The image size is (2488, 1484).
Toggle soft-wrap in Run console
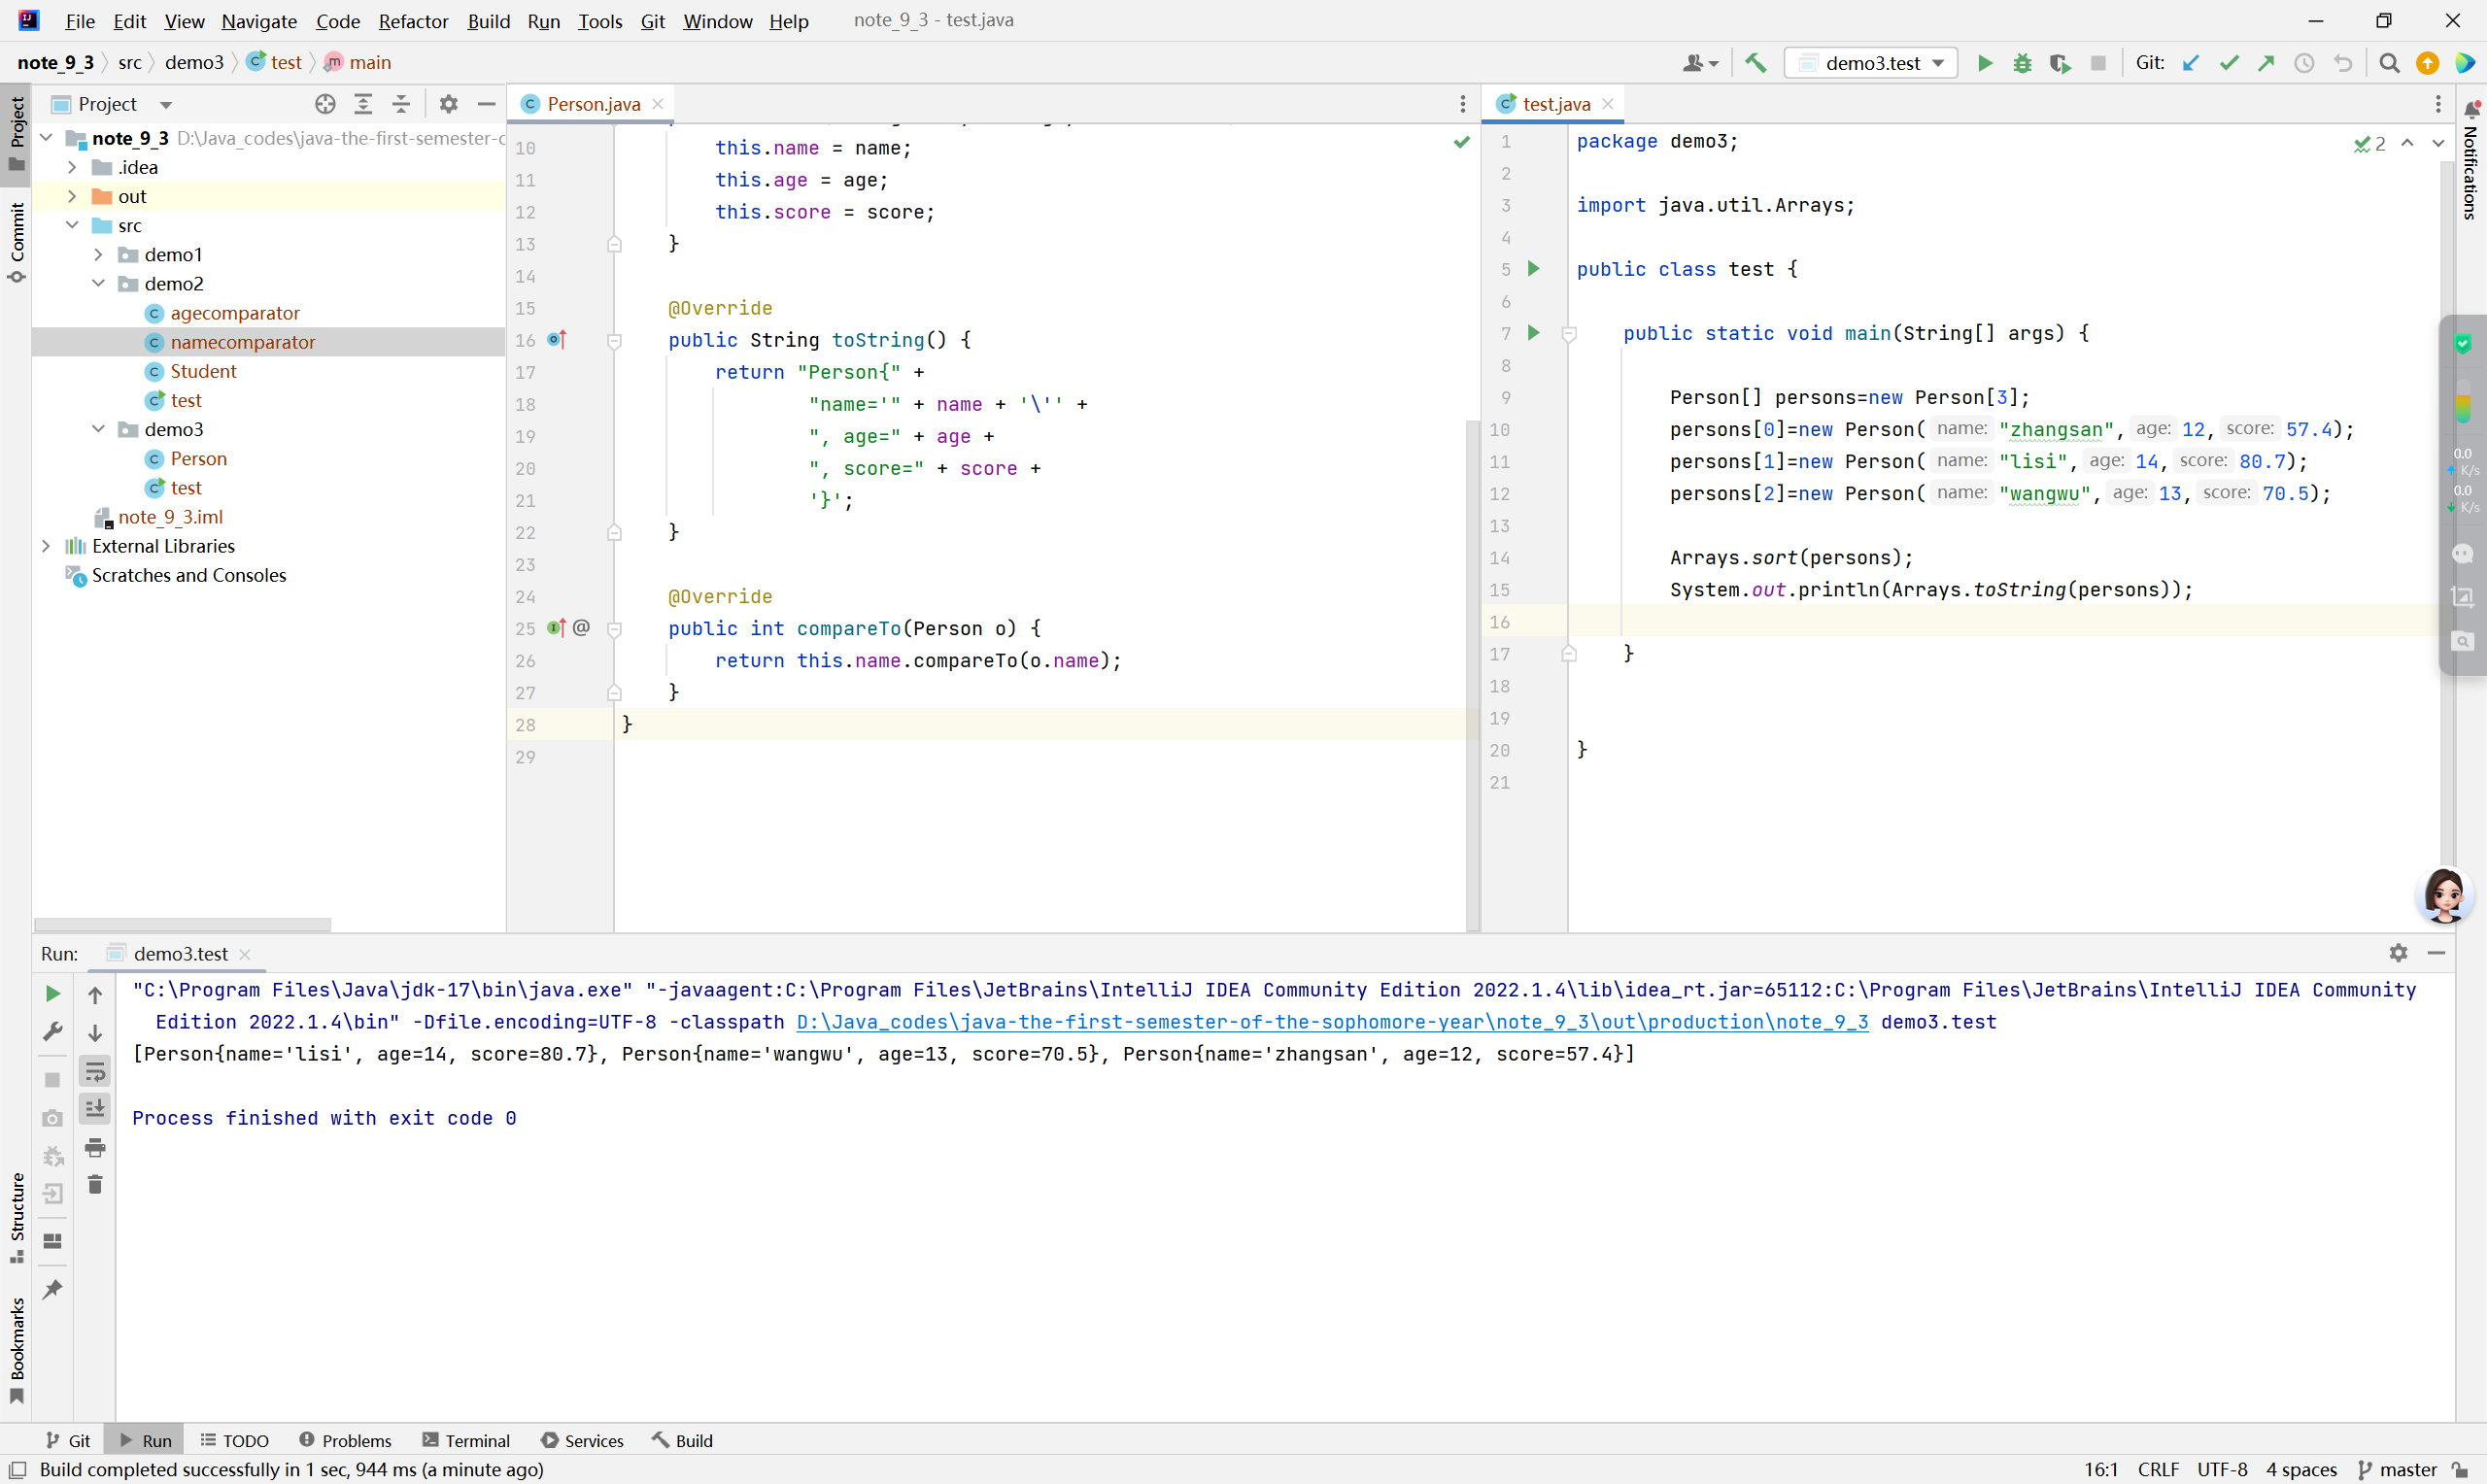[x=95, y=1071]
